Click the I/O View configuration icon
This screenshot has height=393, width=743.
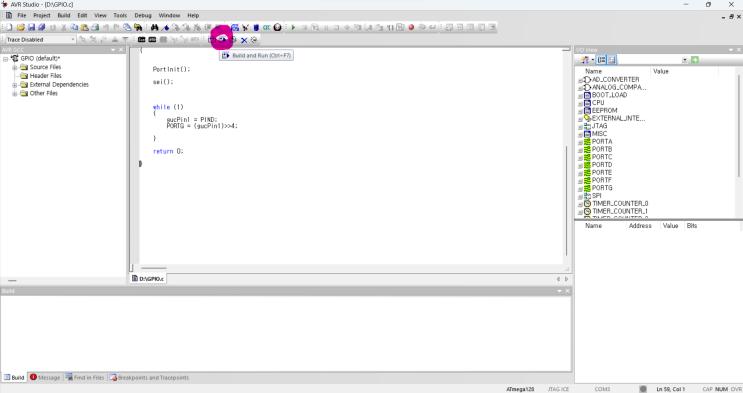tap(584, 60)
